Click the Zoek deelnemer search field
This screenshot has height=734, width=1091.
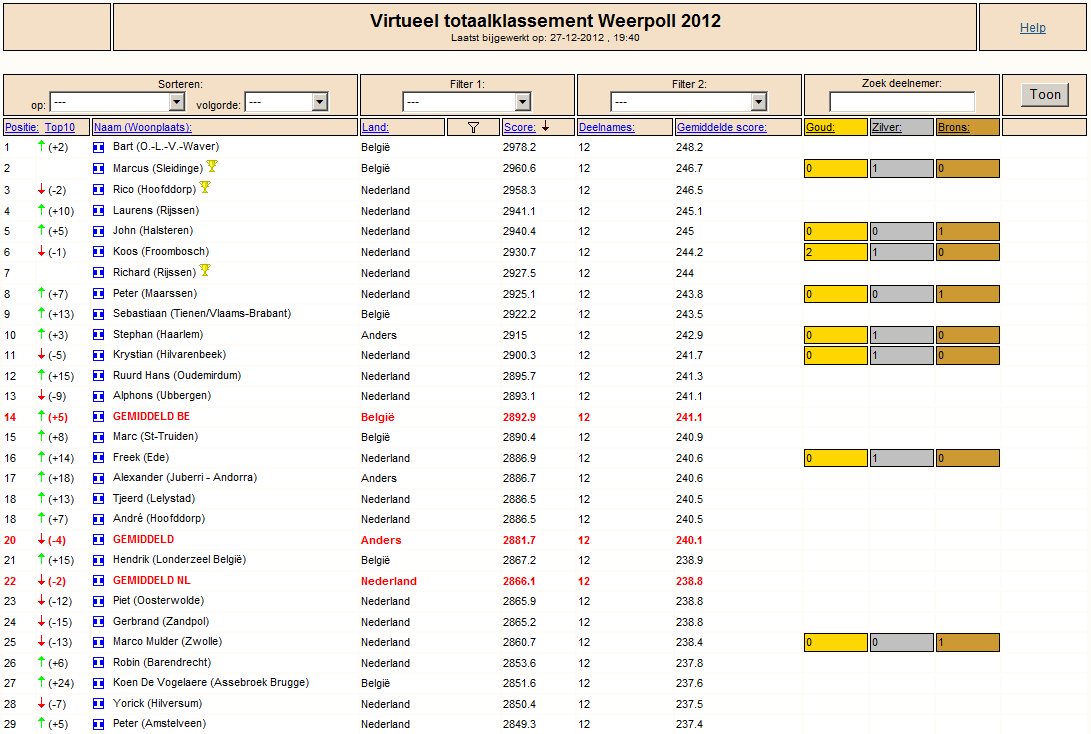pyautogui.click(x=902, y=102)
